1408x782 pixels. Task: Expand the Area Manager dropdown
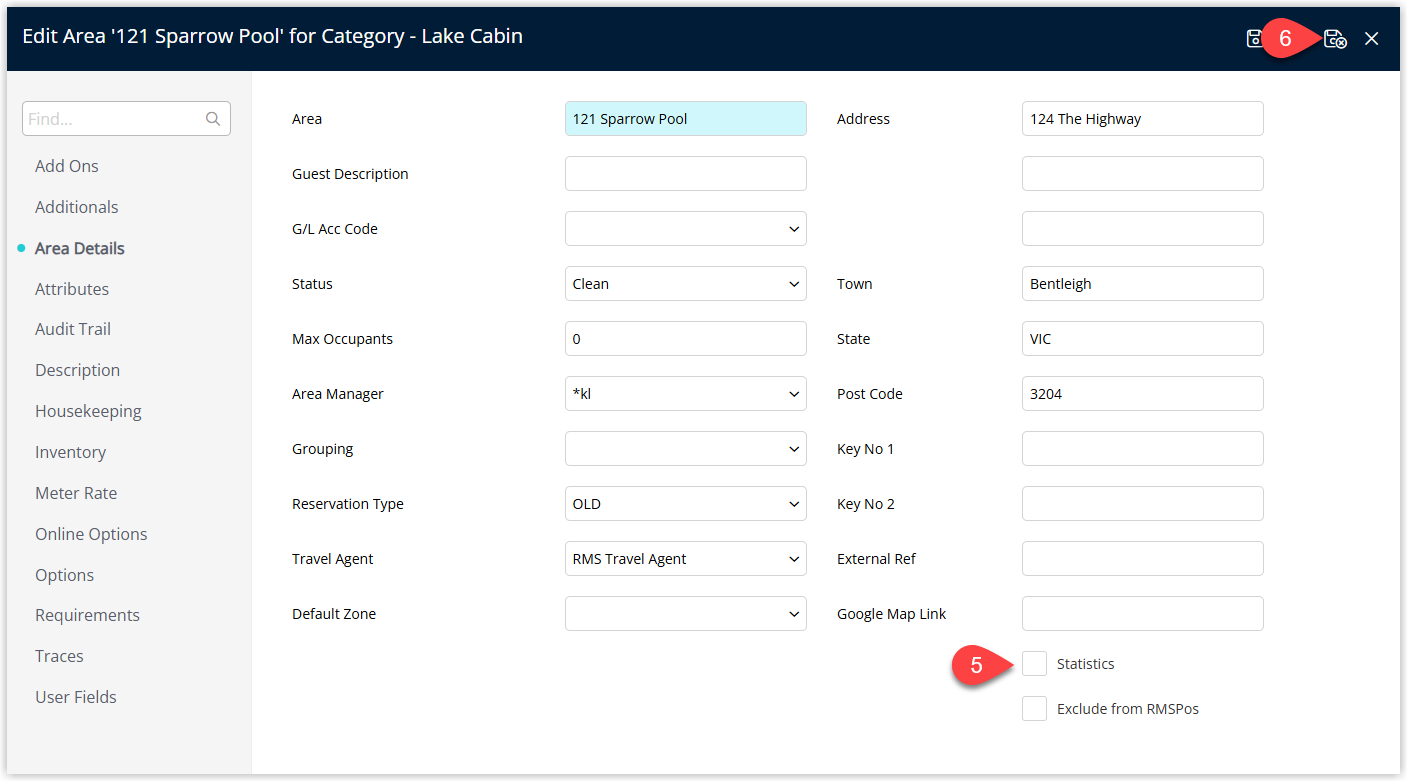pyautogui.click(x=686, y=394)
